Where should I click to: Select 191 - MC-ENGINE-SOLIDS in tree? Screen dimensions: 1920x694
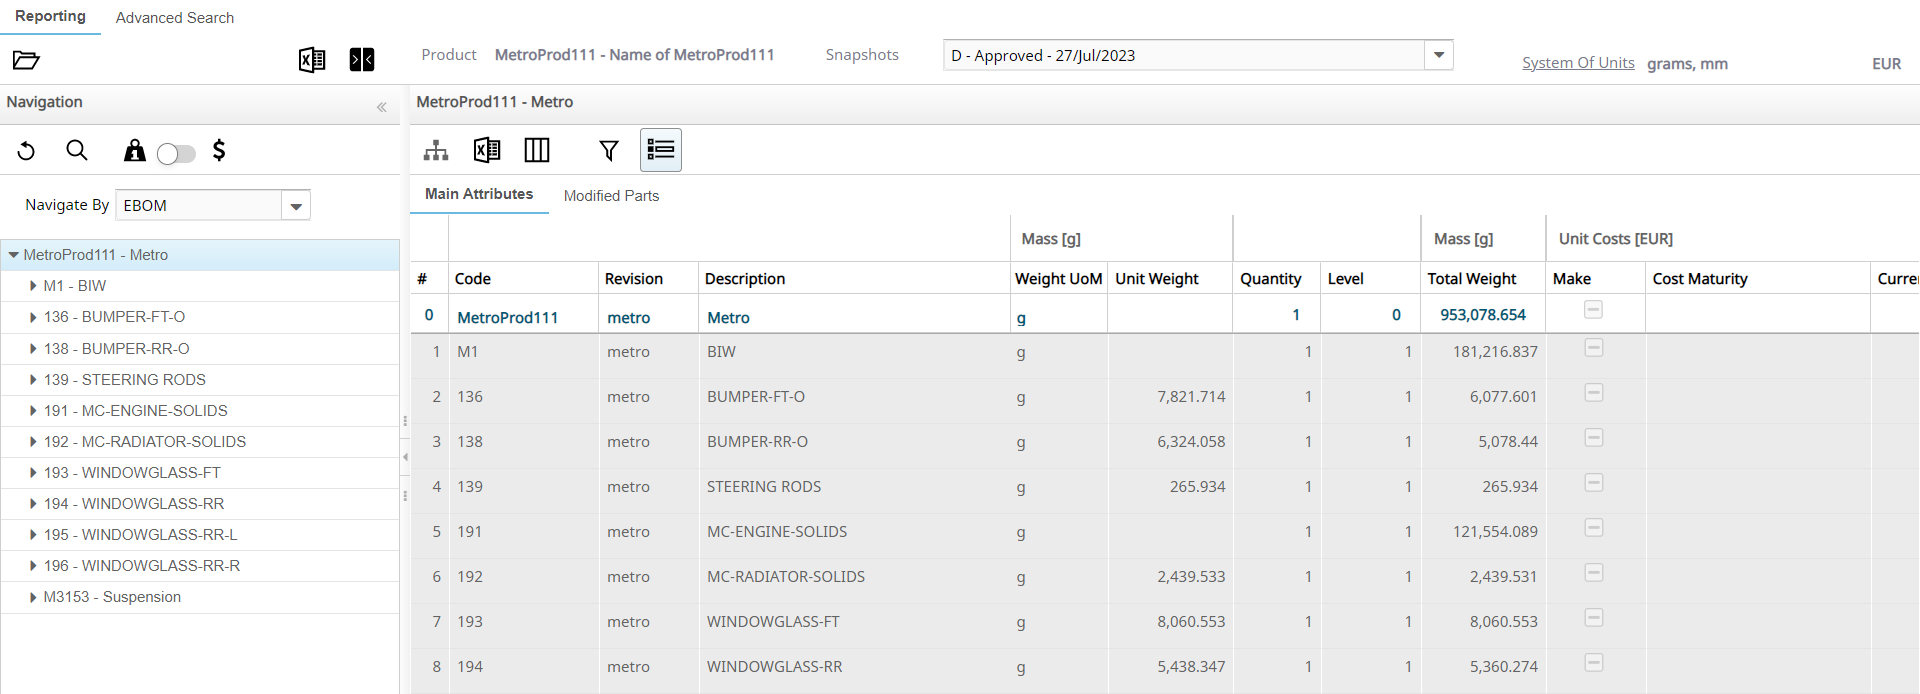pos(135,411)
